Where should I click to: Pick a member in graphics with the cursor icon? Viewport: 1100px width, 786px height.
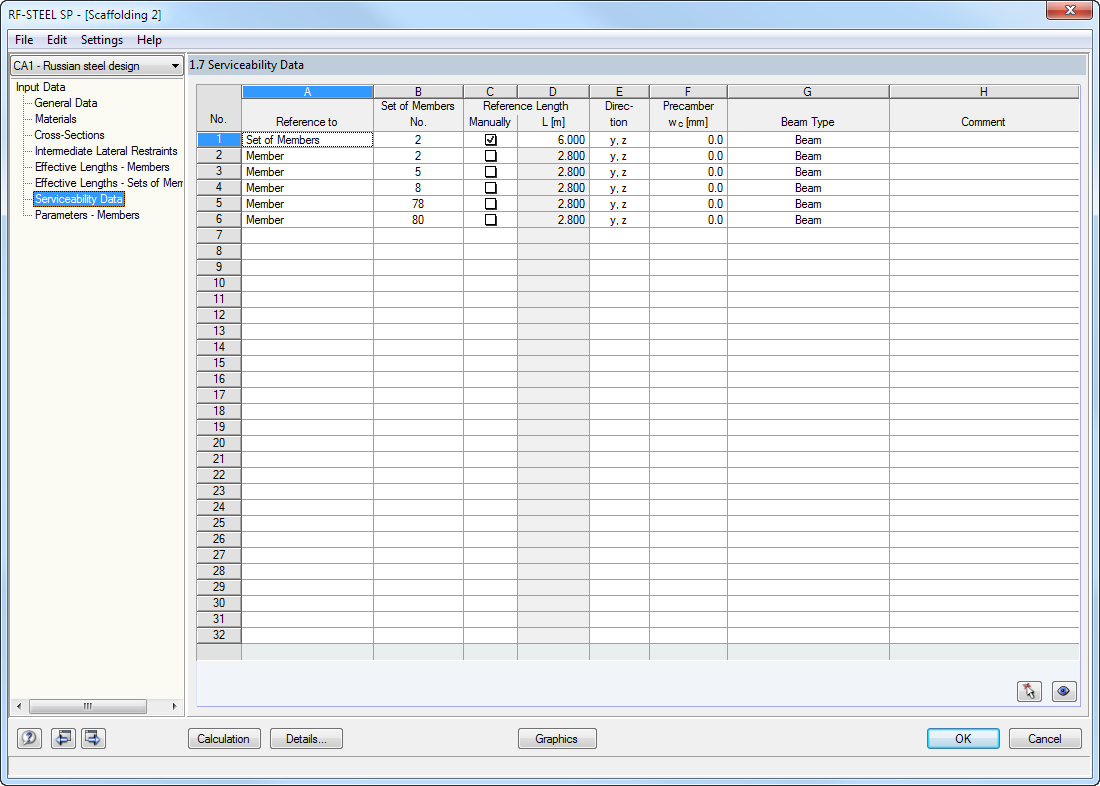click(x=1029, y=691)
